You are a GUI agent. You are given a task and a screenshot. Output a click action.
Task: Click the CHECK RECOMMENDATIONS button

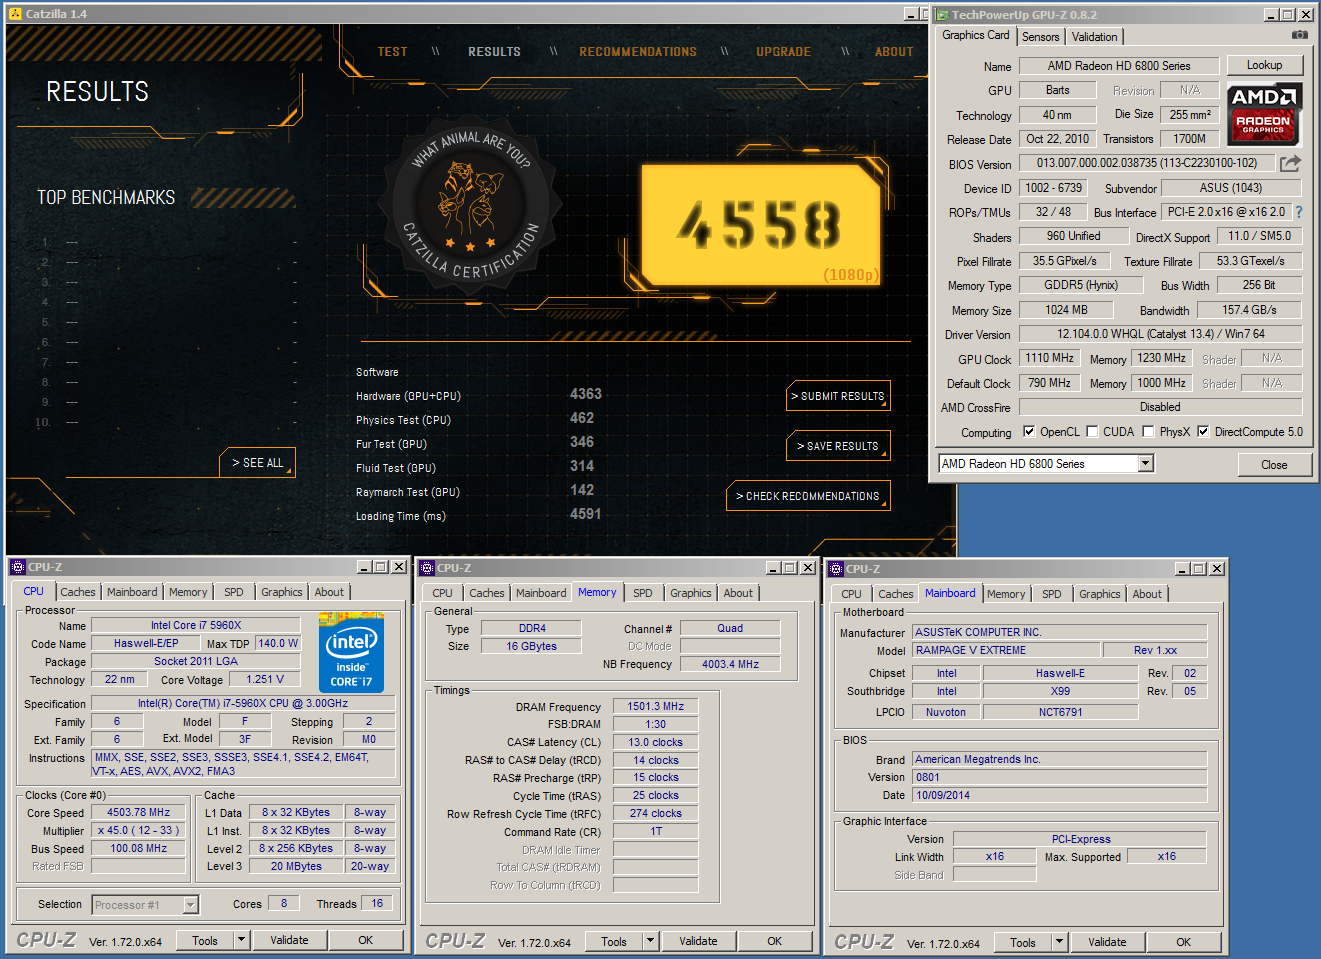[x=808, y=496]
